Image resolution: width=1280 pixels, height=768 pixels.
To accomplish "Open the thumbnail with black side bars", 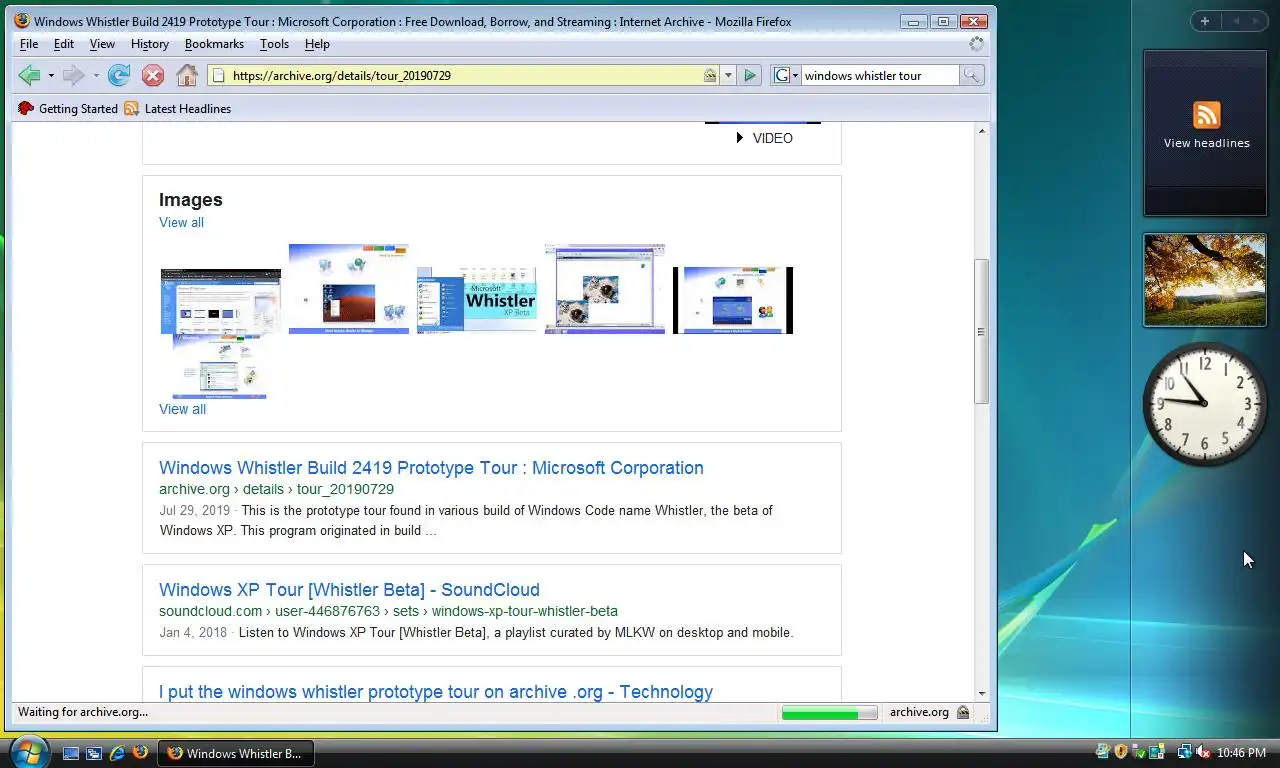I will pos(733,300).
